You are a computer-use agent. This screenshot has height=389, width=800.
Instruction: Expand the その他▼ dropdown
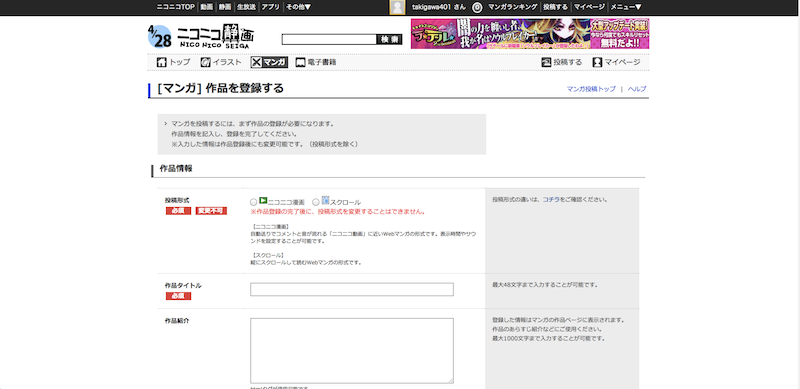pyautogui.click(x=298, y=7)
